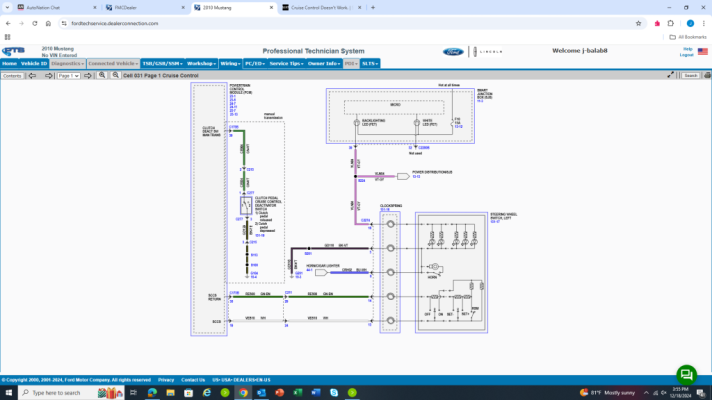The image size is (712, 400).
Task: Expand the TSB/GSB/SSM menu
Action: click(163, 64)
